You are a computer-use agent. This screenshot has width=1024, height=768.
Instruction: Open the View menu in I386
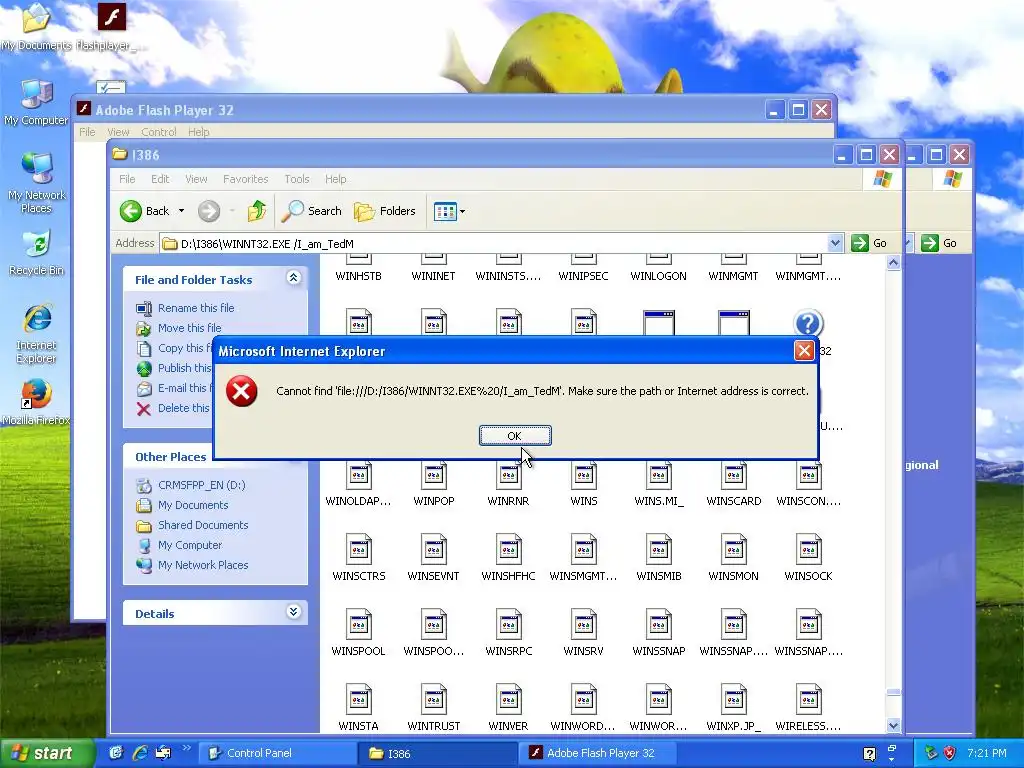coord(196,179)
